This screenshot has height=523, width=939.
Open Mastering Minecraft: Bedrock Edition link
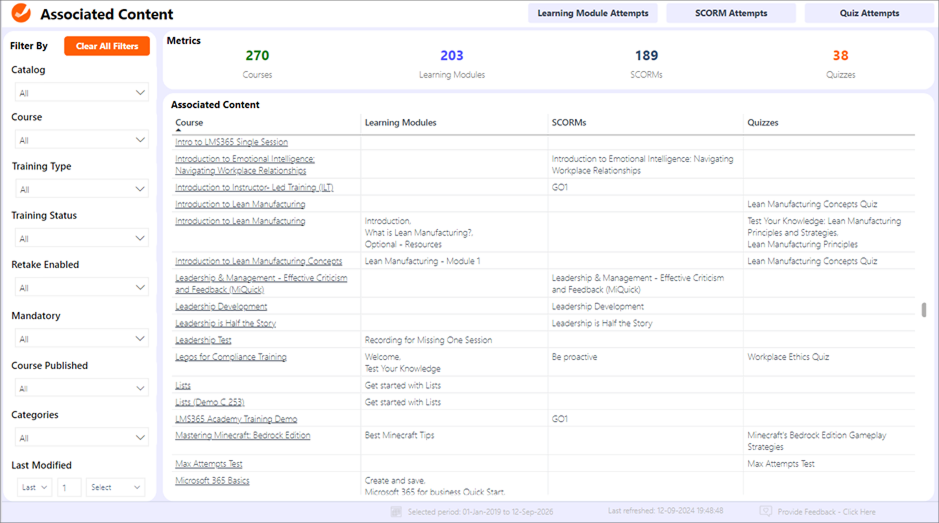tap(243, 436)
